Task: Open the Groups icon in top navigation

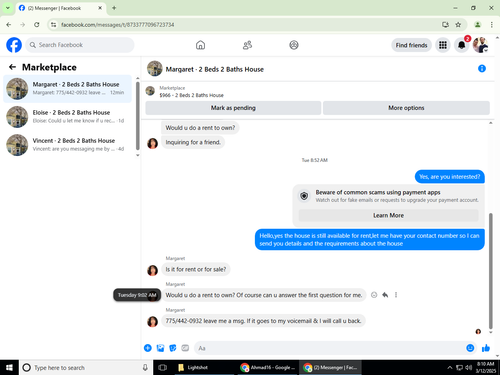Action: pos(294,45)
